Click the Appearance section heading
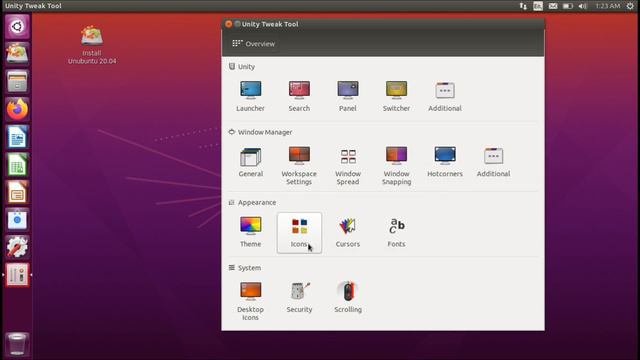The height and width of the screenshot is (360, 640). point(257,202)
